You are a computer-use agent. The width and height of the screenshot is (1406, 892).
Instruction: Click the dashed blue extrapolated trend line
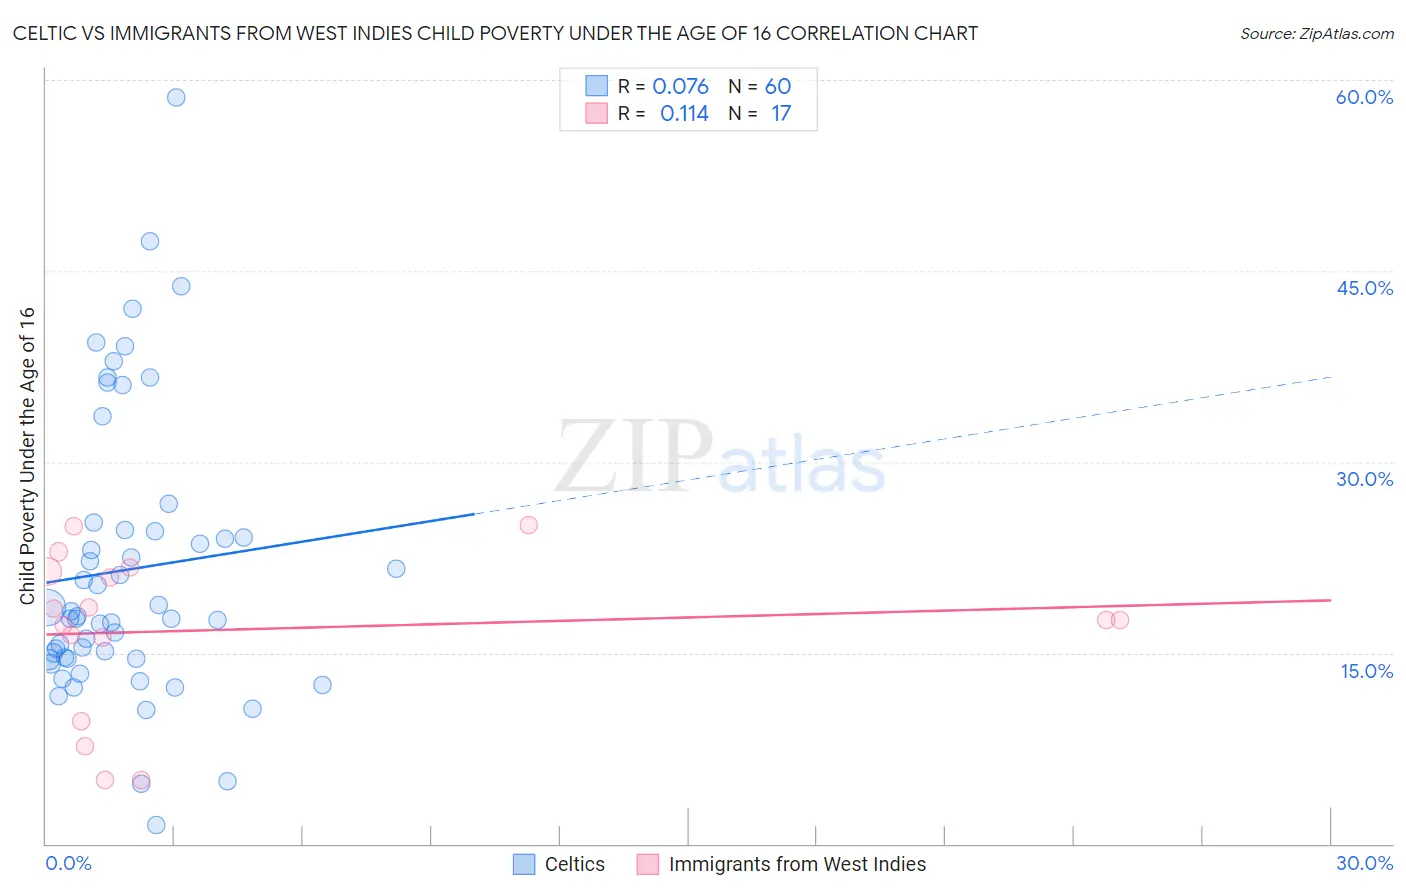[902, 445]
